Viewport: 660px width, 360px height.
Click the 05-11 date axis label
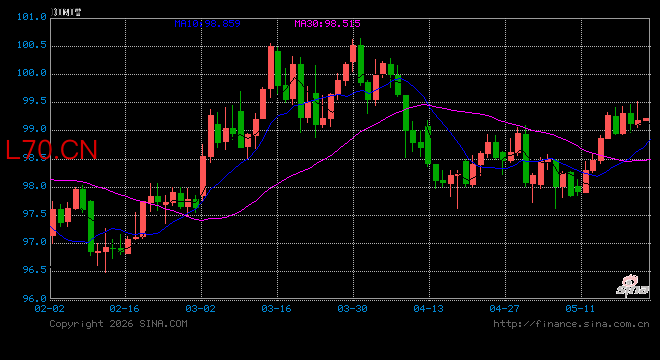coord(580,309)
